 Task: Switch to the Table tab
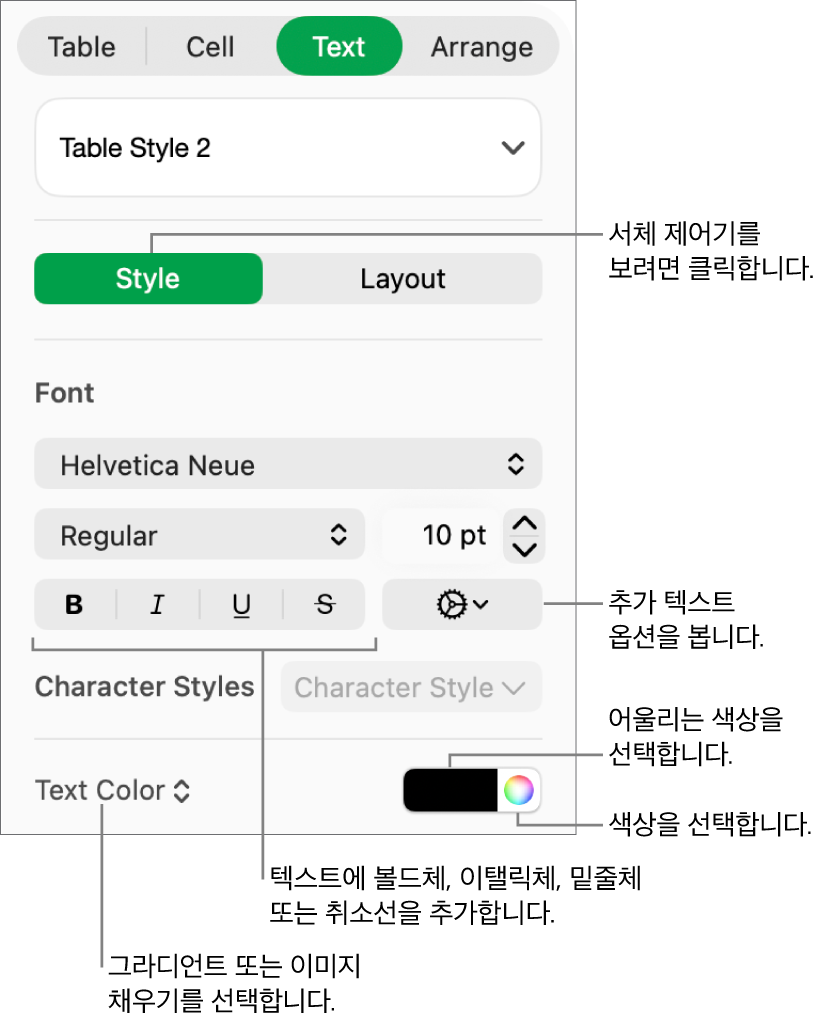82,47
